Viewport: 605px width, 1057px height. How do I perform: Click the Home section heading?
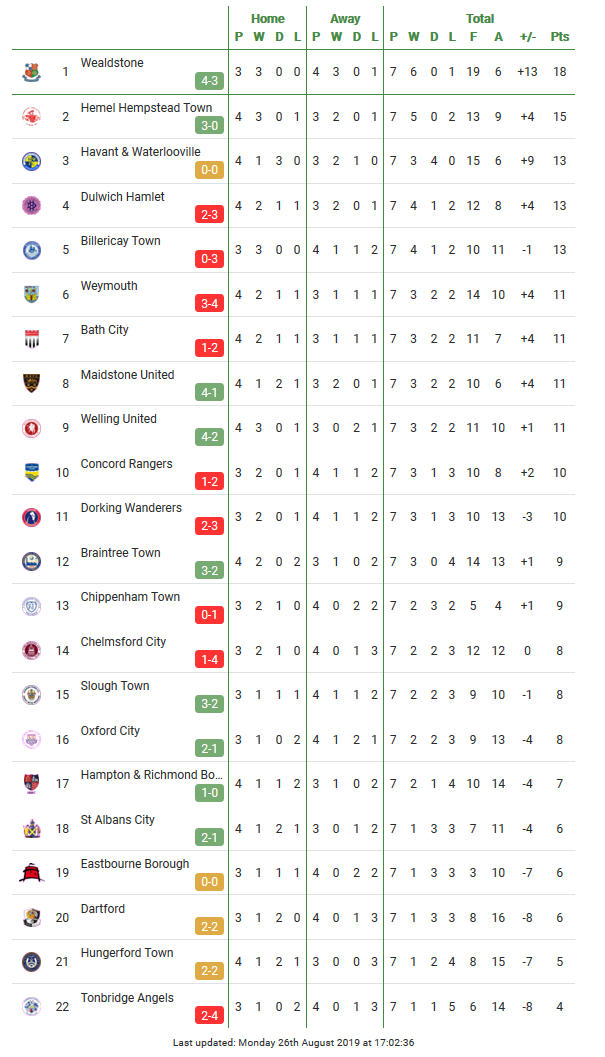(267, 18)
